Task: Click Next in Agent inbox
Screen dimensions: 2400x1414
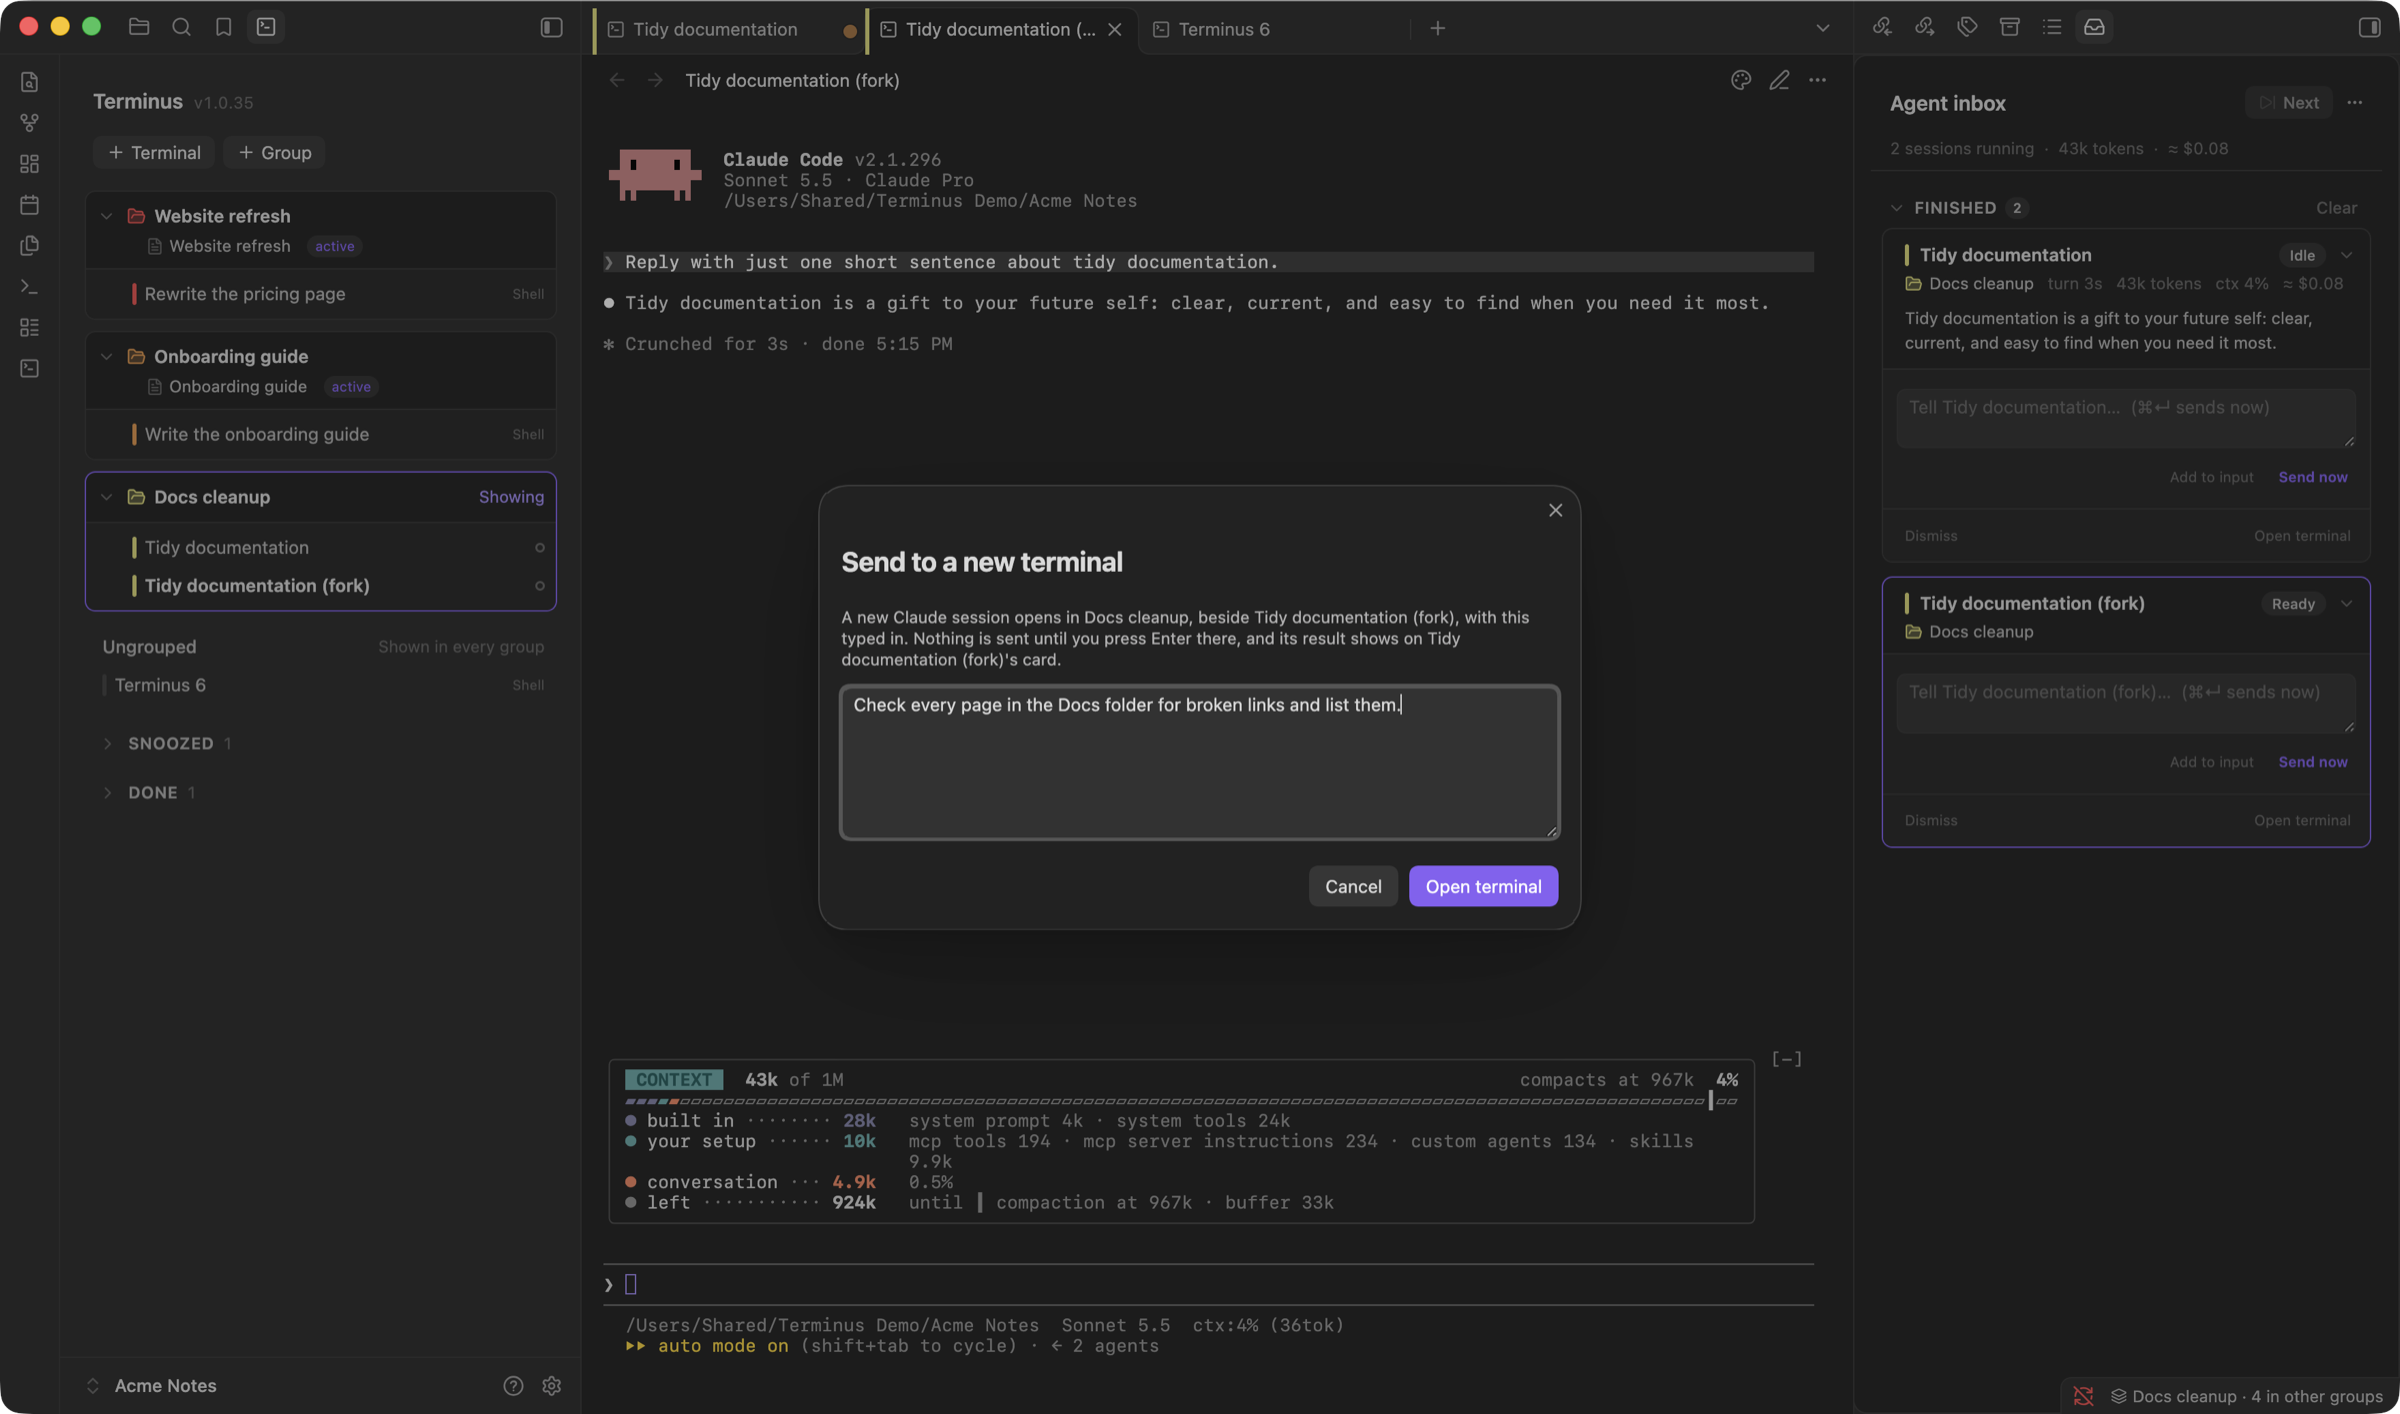Action: [2288, 103]
